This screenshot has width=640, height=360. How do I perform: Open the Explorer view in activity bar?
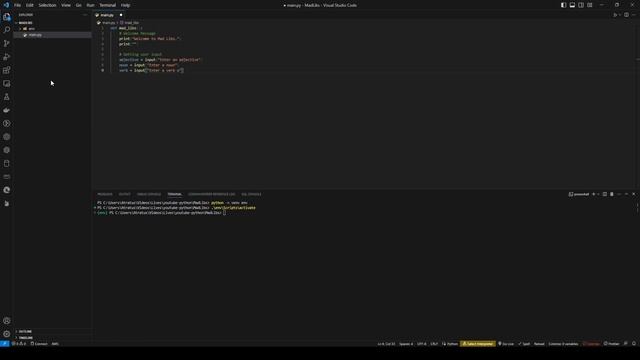[x=7, y=17]
